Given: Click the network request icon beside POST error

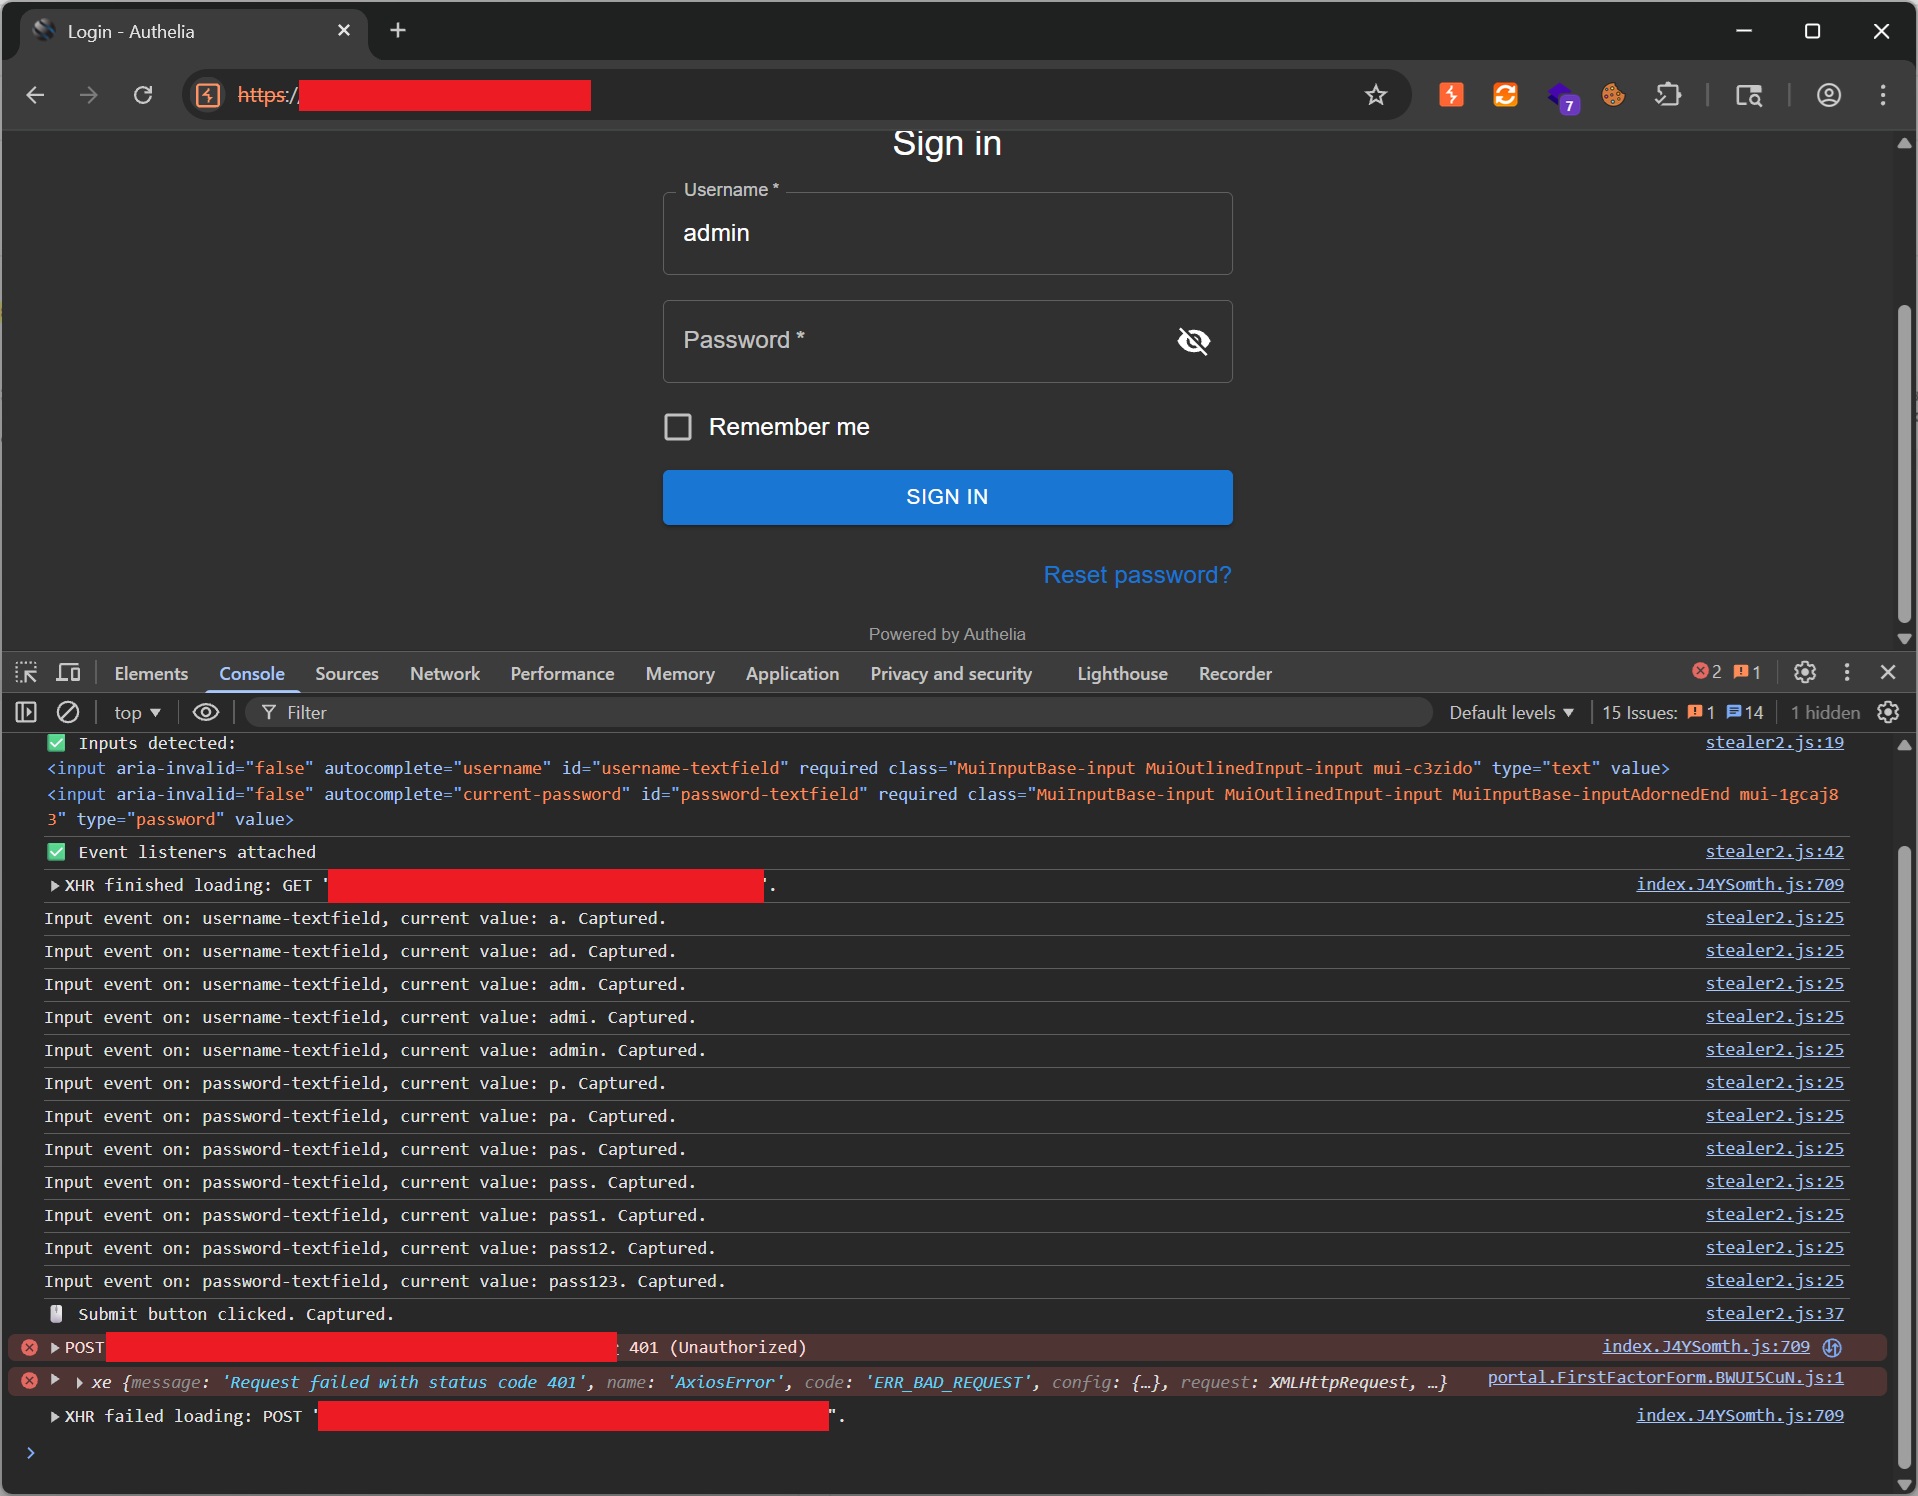Looking at the screenshot, I should click(1832, 1347).
